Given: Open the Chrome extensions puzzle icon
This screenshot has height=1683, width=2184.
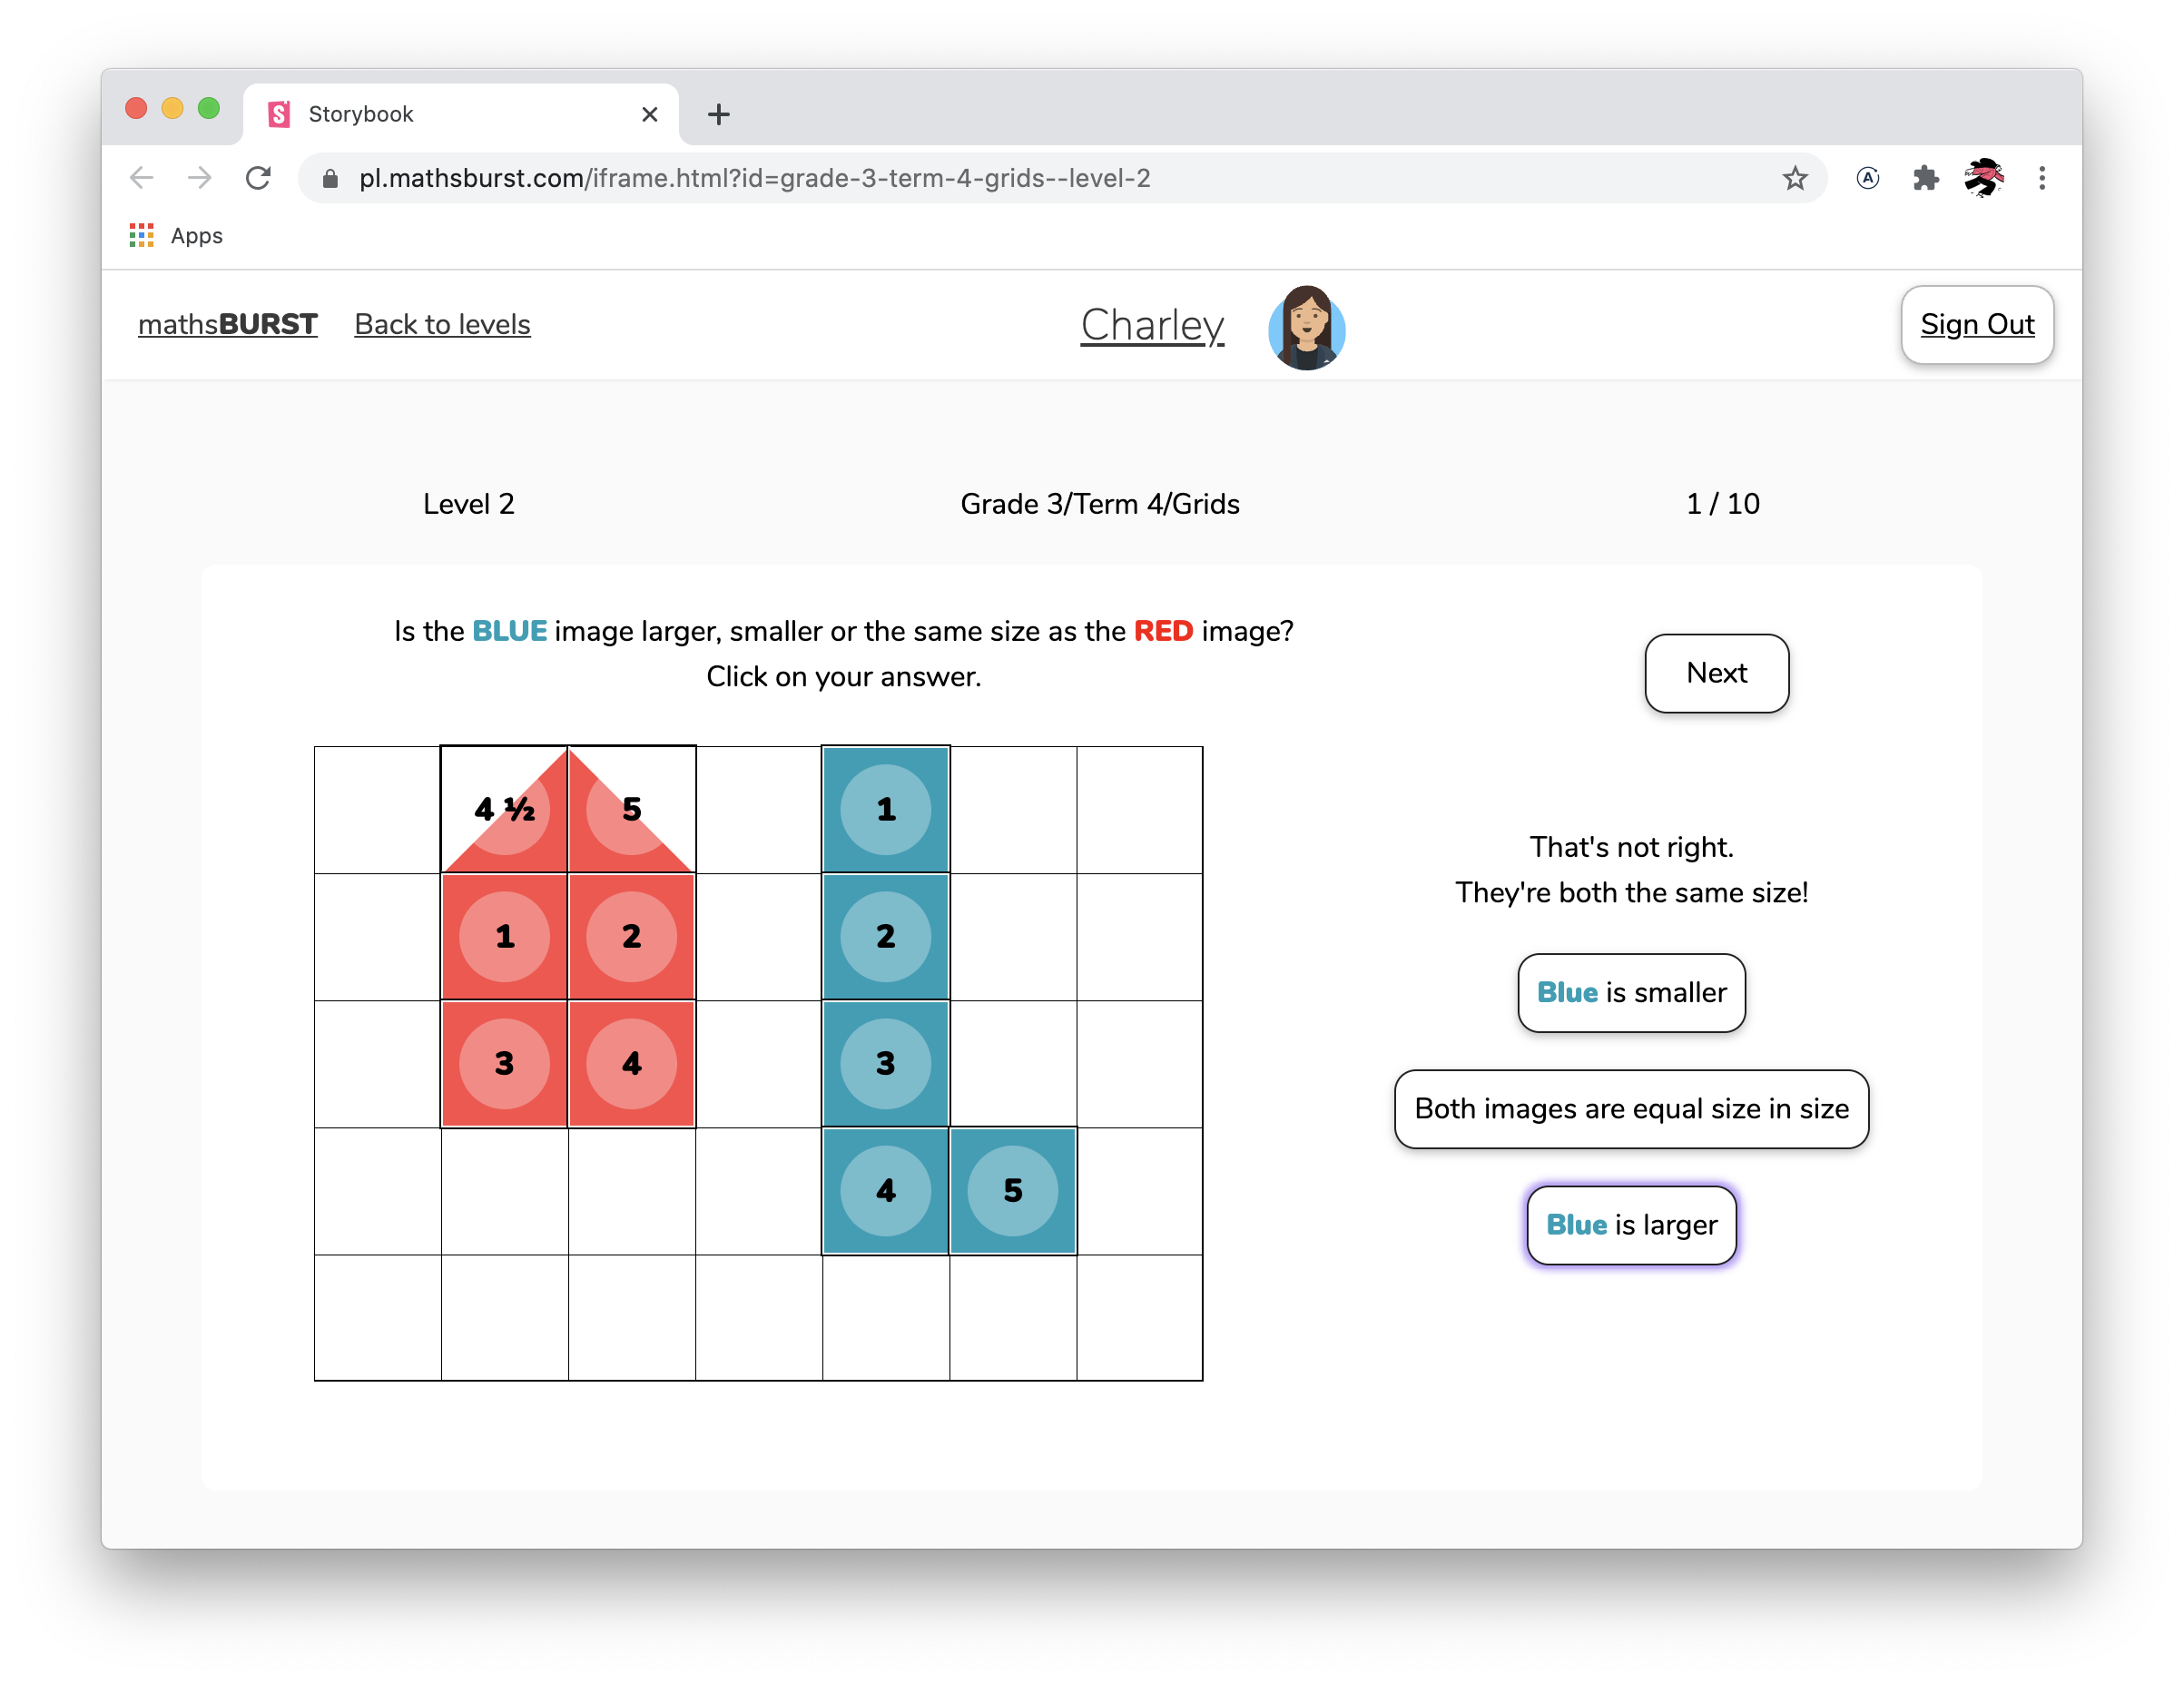Looking at the screenshot, I should [1925, 178].
